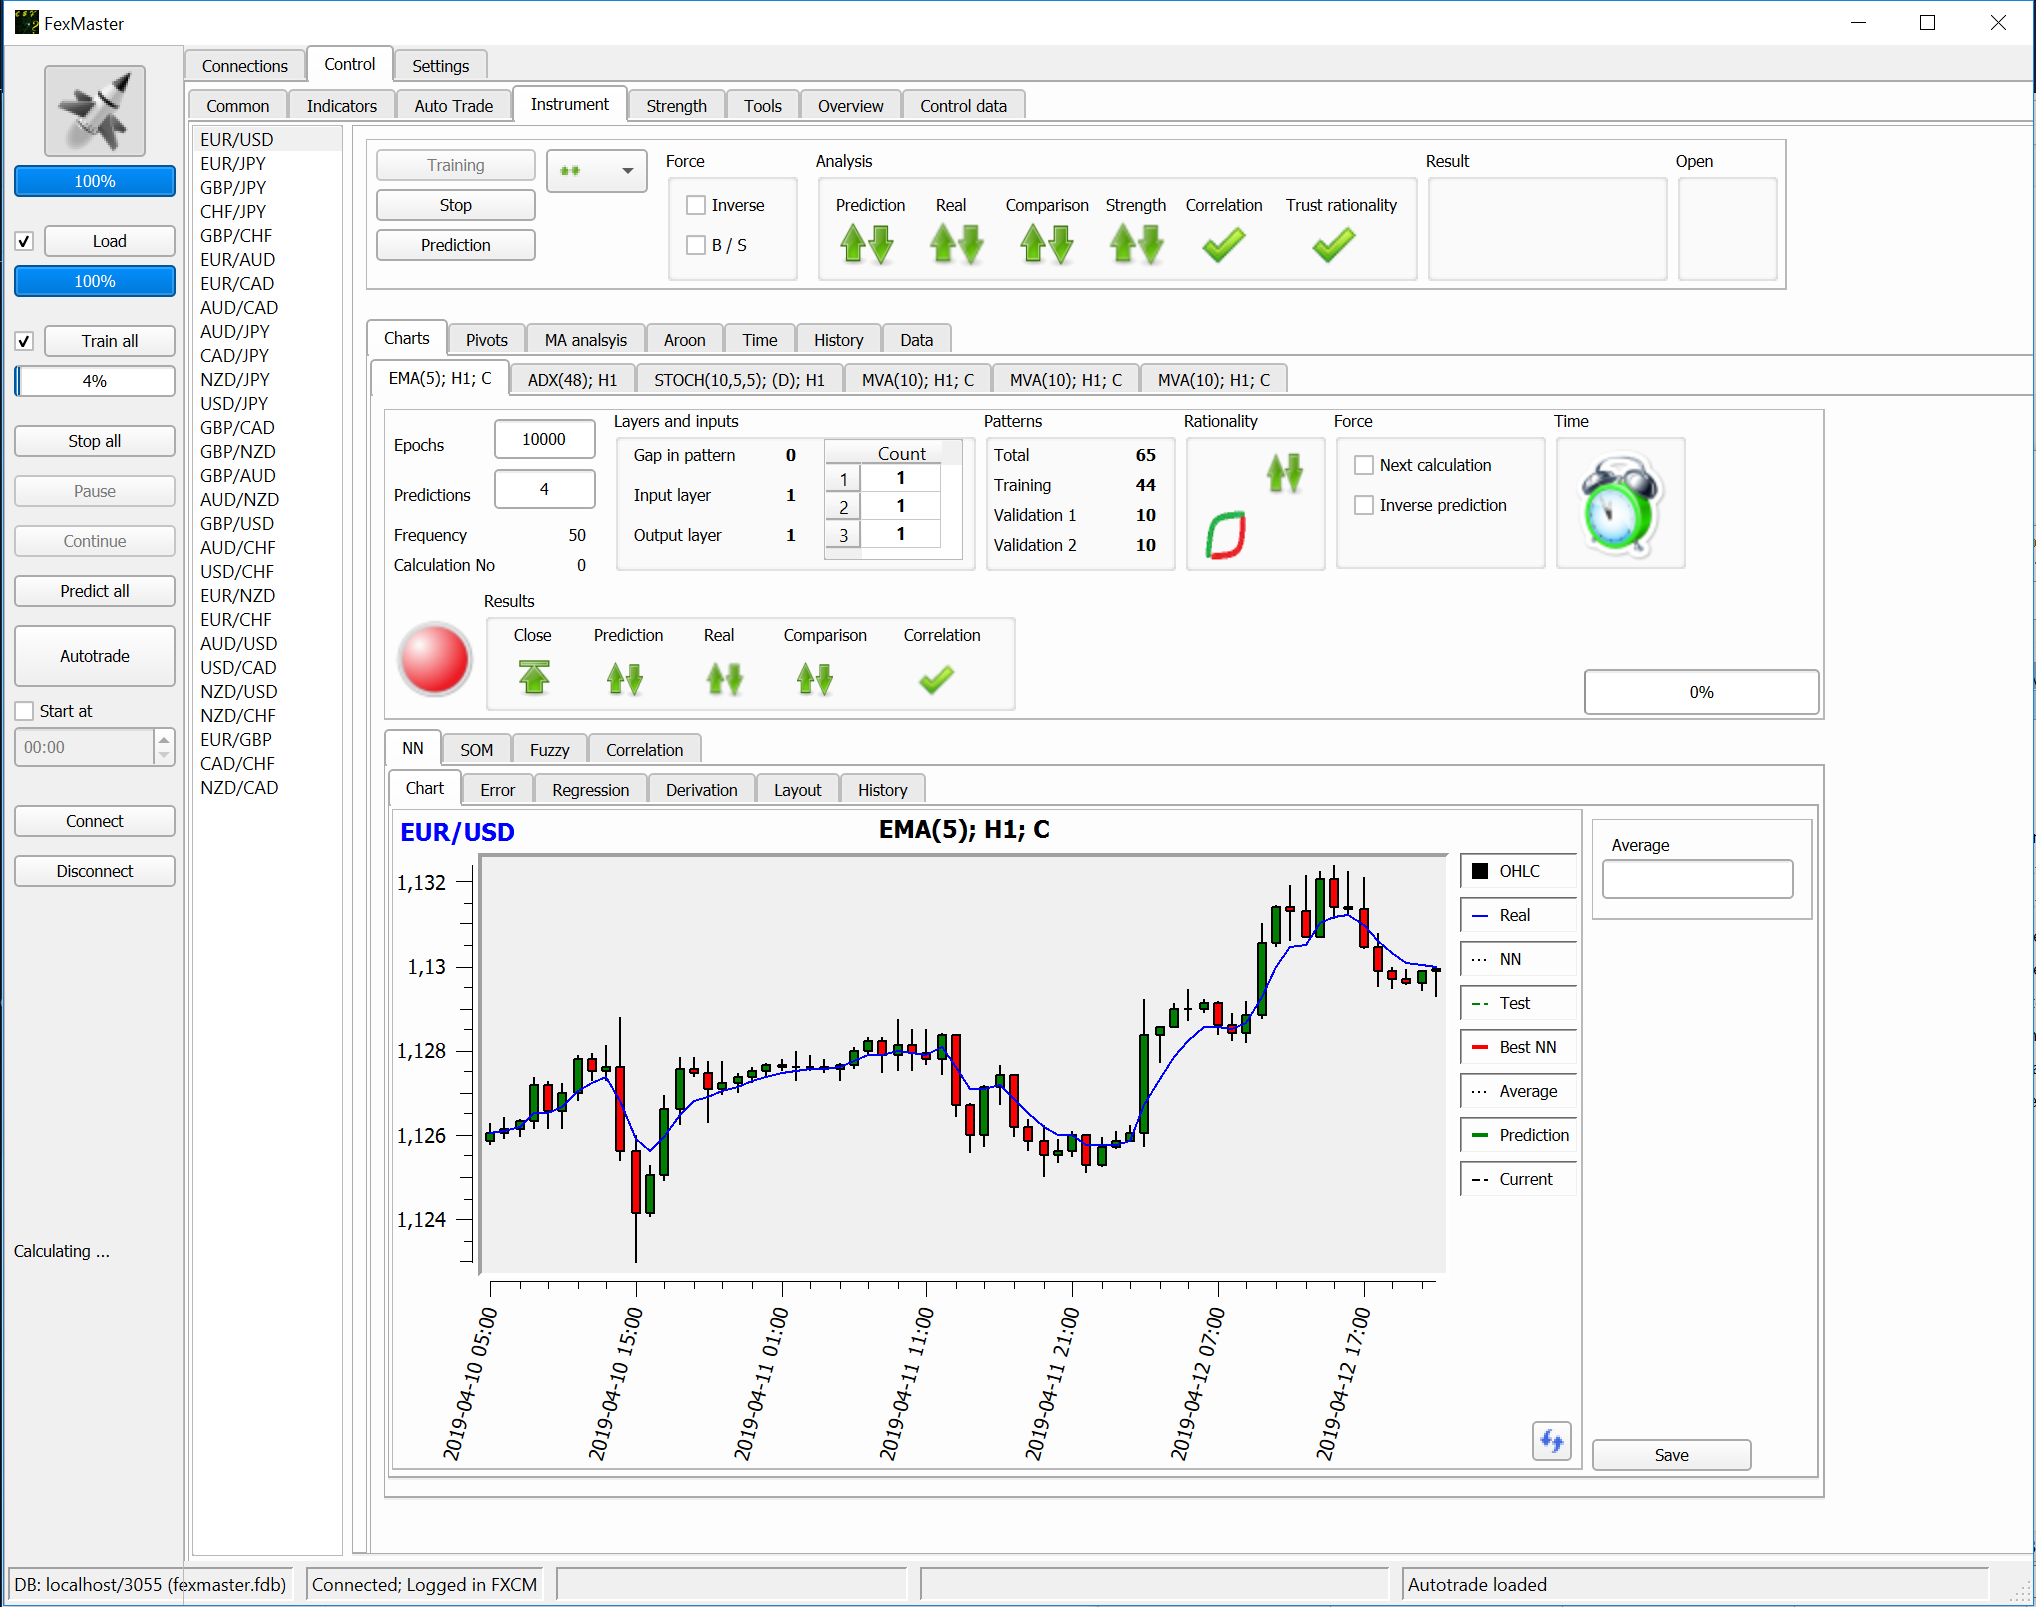This screenshot has width=2036, height=1607.
Task: Switch to the Auto Trade tab
Action: tap(453, 106)
